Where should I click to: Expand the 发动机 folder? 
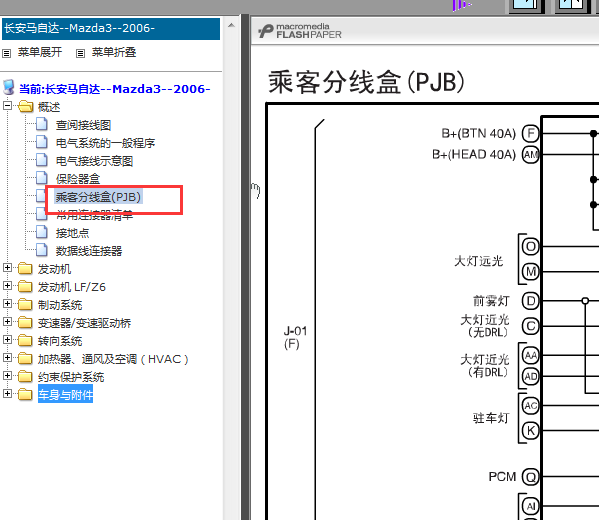[x=7, y=268]
